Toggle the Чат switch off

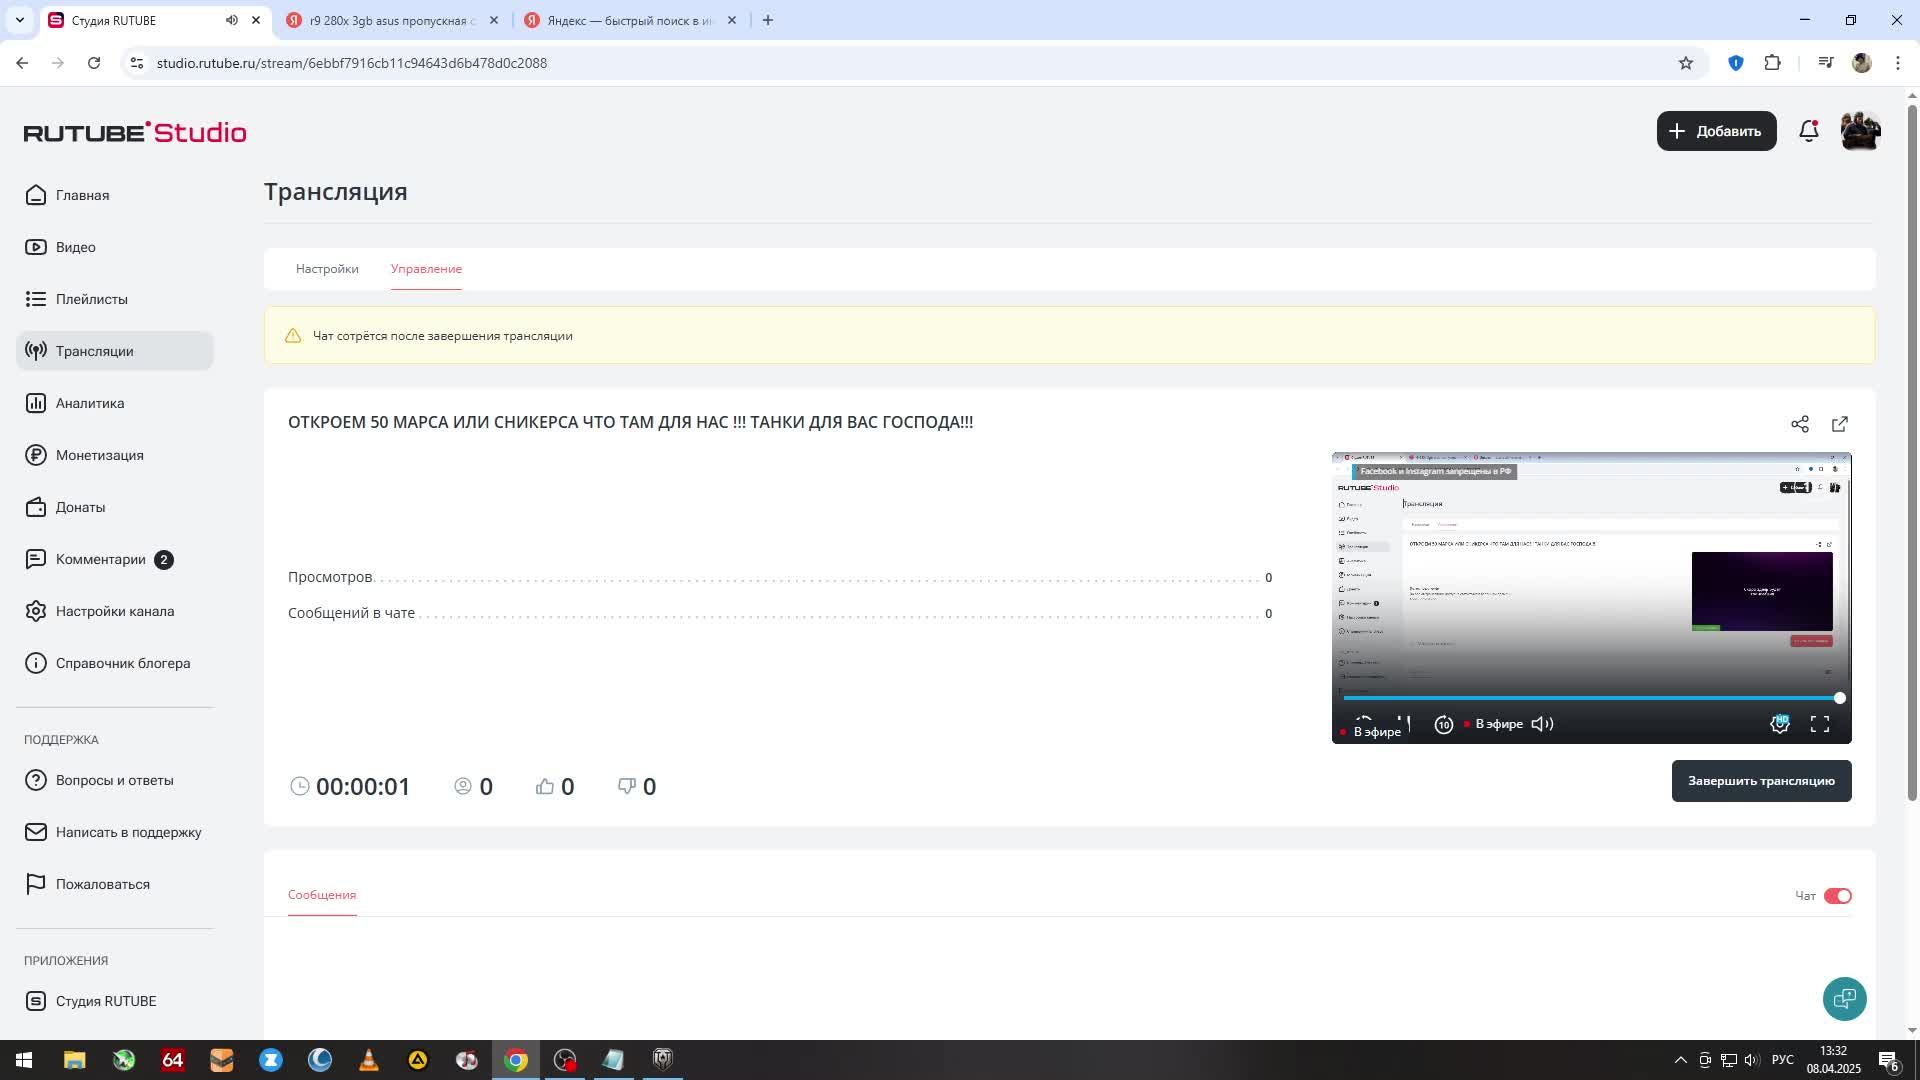click(1838, 896)
